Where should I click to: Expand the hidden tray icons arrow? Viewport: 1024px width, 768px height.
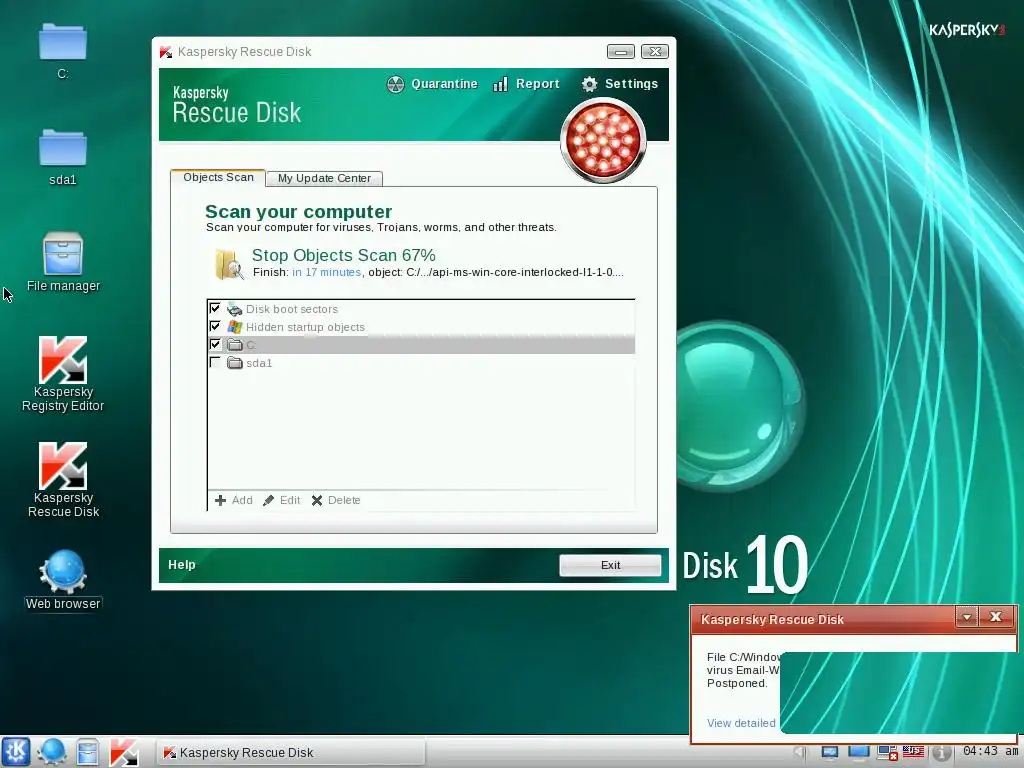[800, 753]
